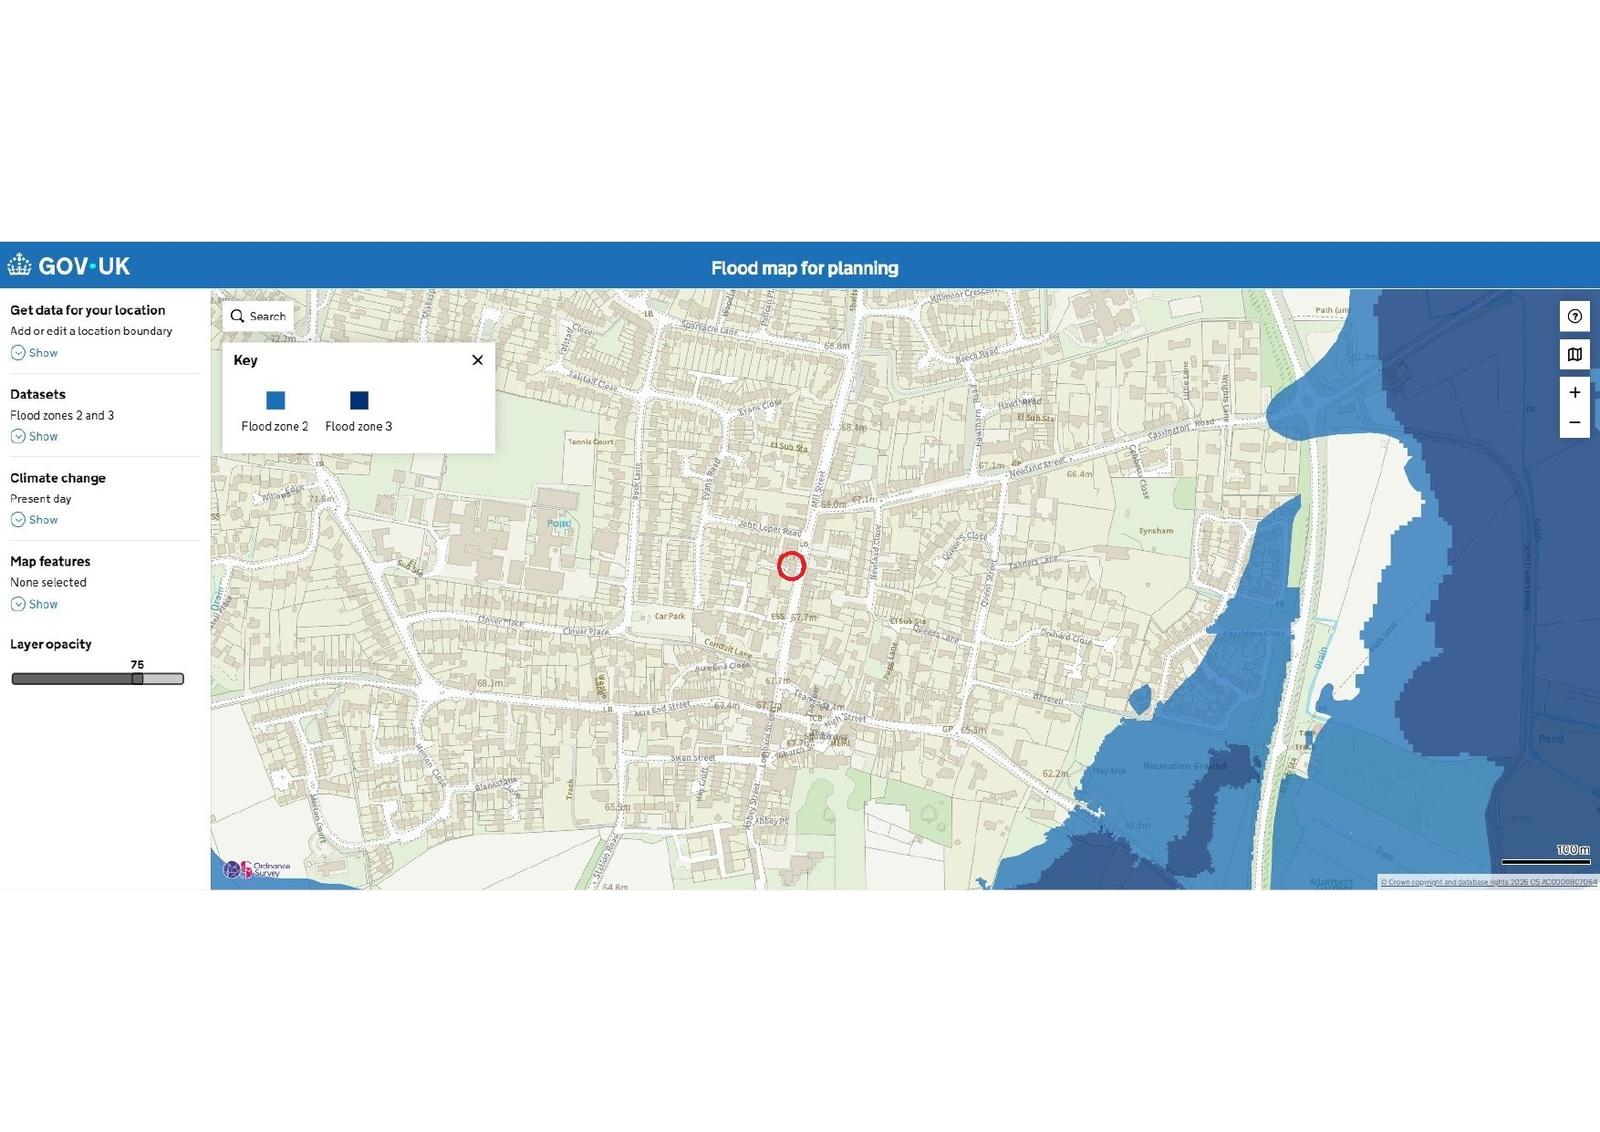Screen dimensions: 1600x1132
Task: Click the Flood zone 3 color swatch
Action: tap(359, 401)
